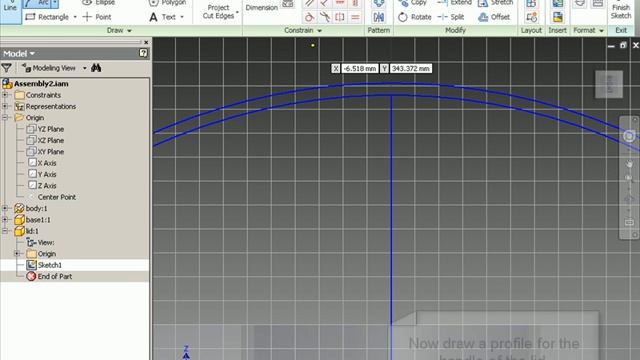Screen dimensions: 640x360
Task: Expand the body:1 component
Action: point(5,208)
